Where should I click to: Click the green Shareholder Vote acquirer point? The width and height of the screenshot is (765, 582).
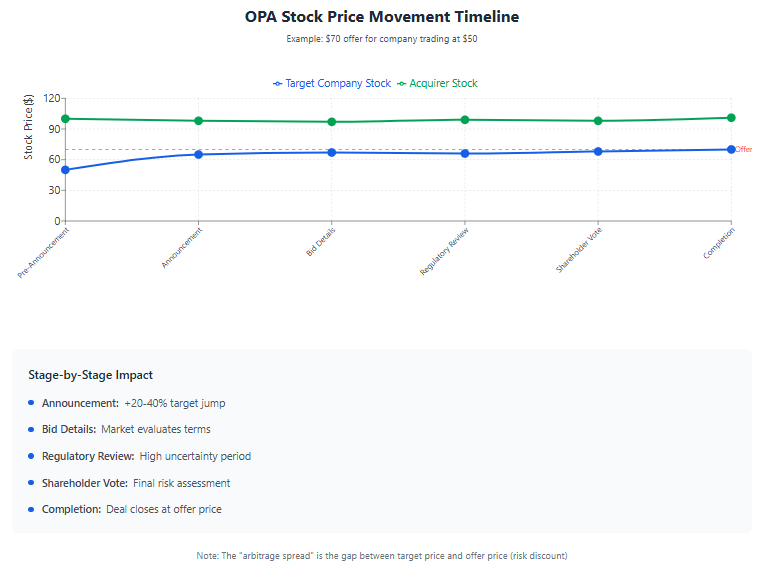click(x=598, y=121)
